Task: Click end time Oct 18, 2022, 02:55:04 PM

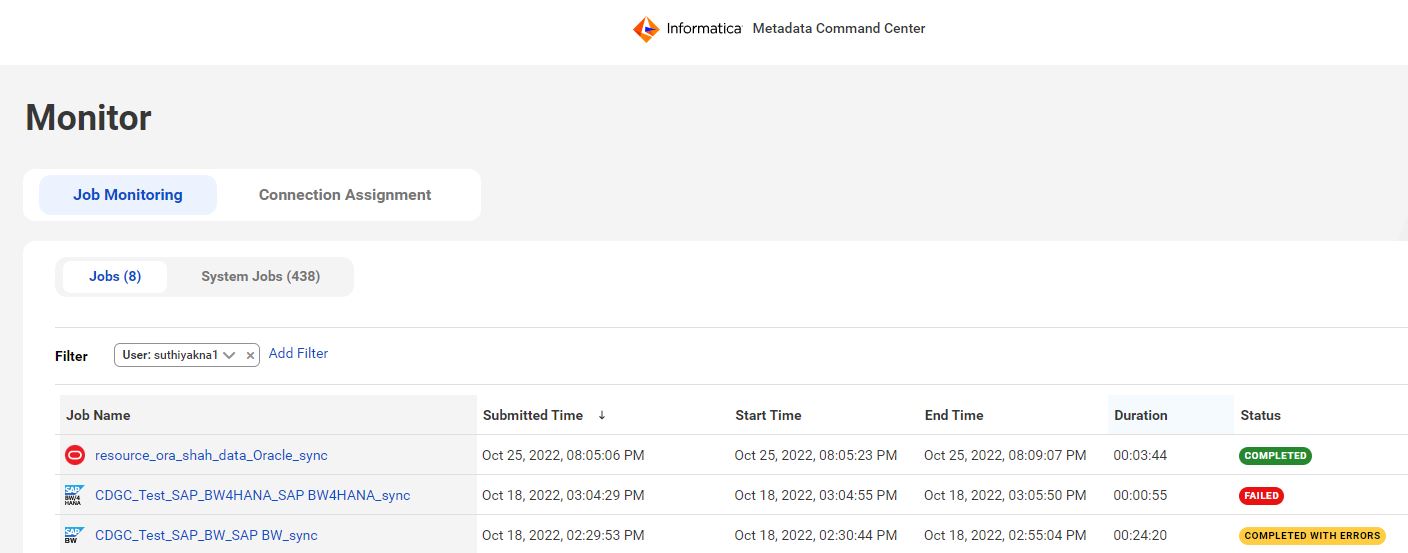Action: [1005, 535]
